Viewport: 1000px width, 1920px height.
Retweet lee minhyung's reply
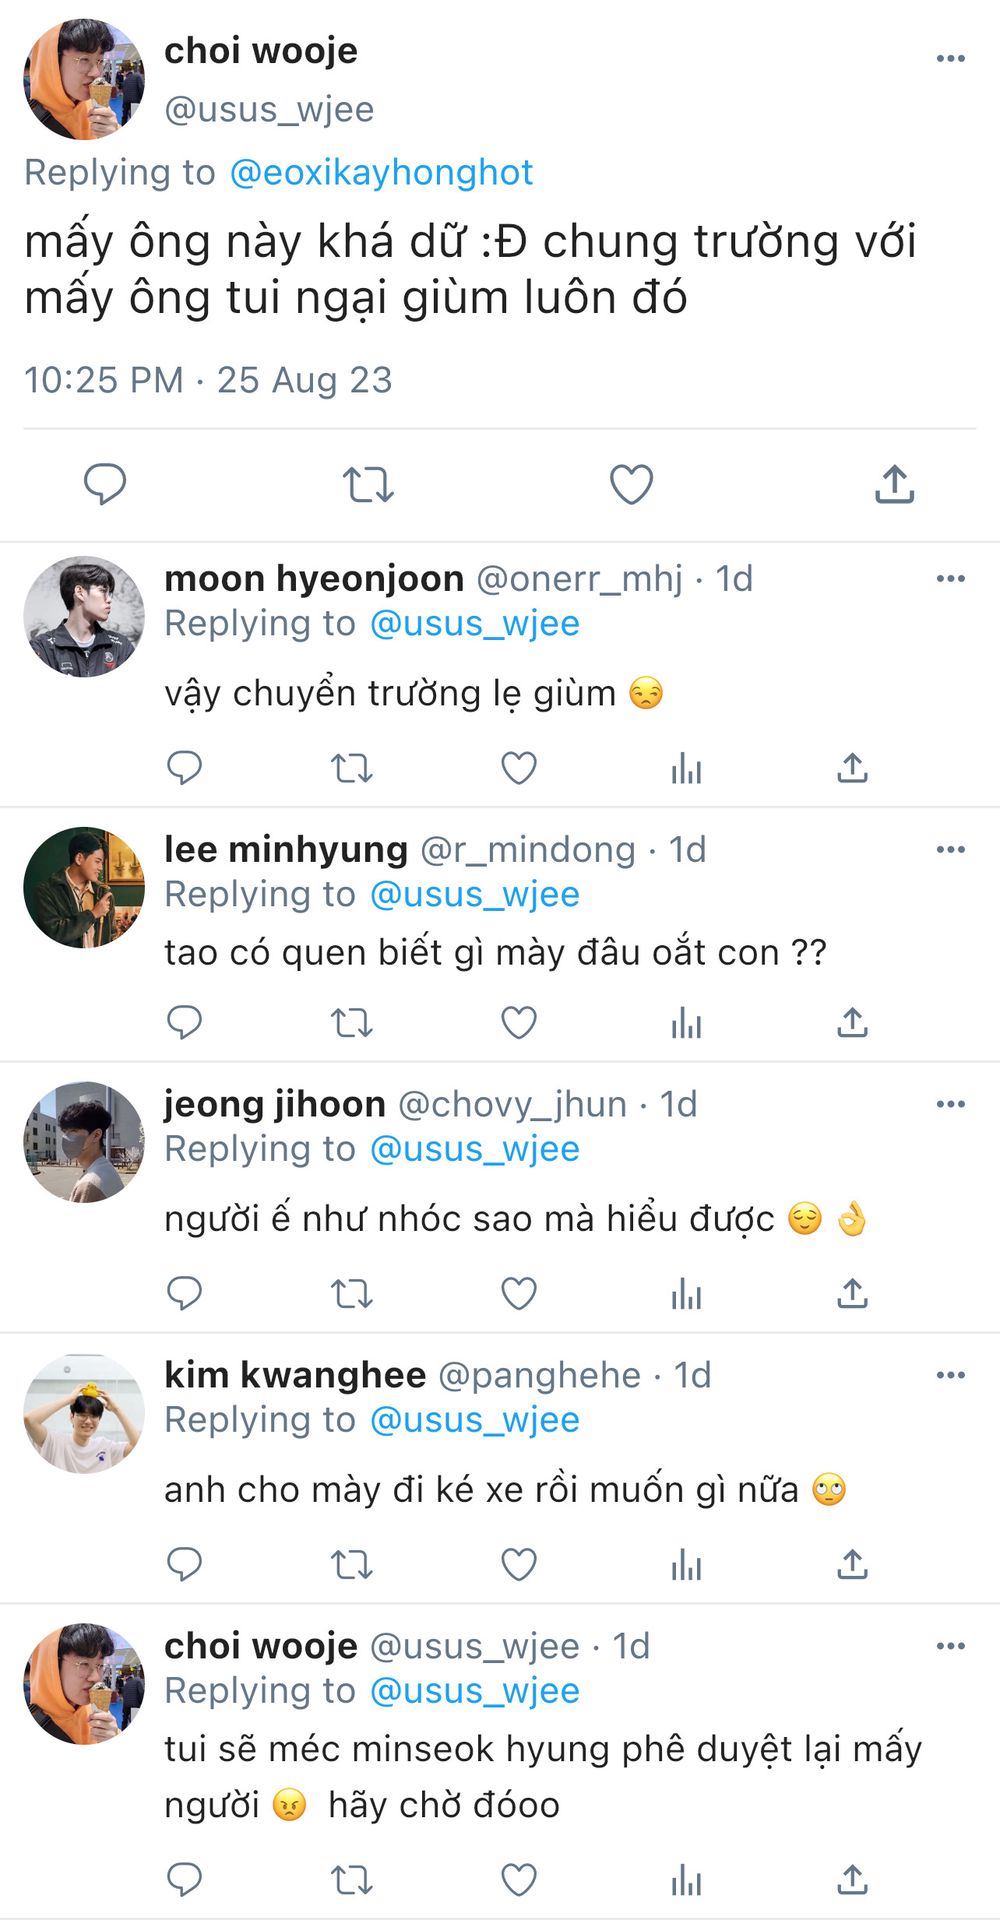pos(351,1023)
